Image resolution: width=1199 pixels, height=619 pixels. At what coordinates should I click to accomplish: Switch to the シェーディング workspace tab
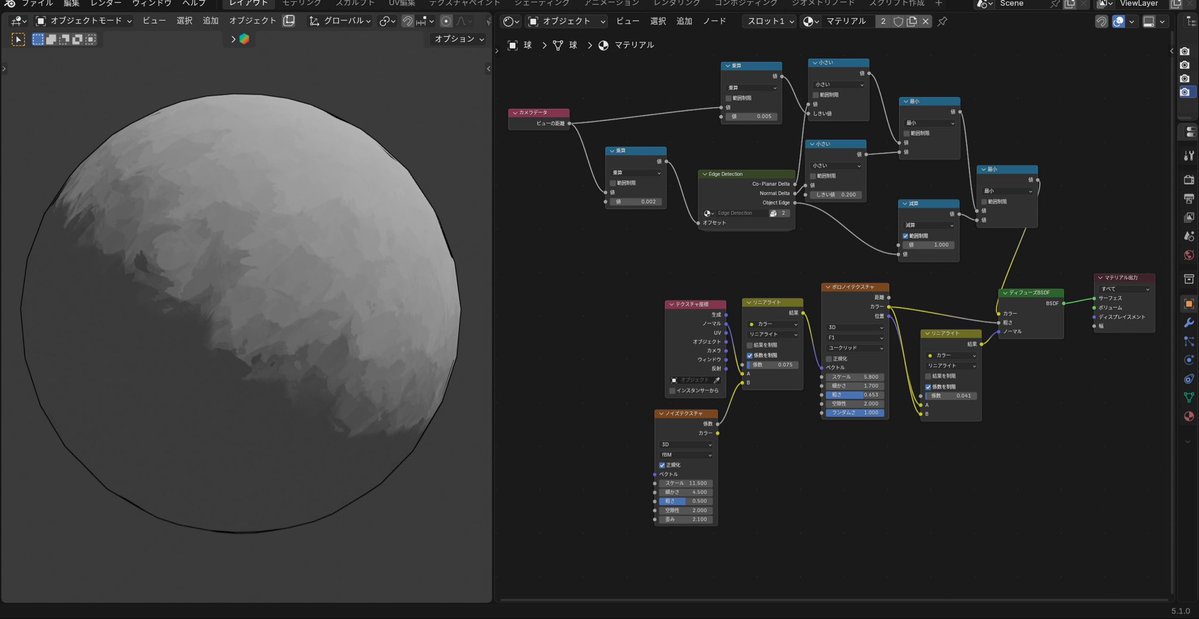[x=544, y=3]
